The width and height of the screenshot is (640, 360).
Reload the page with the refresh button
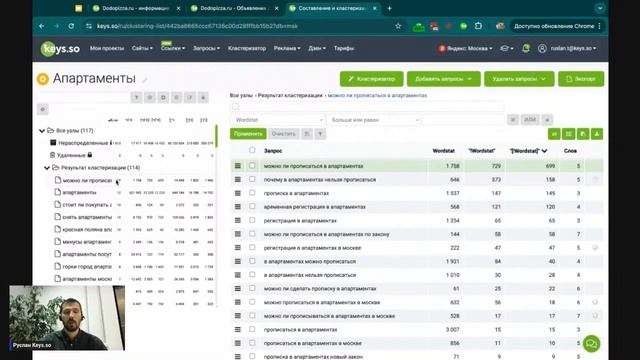pyautogui.click(x=71, y=26)
